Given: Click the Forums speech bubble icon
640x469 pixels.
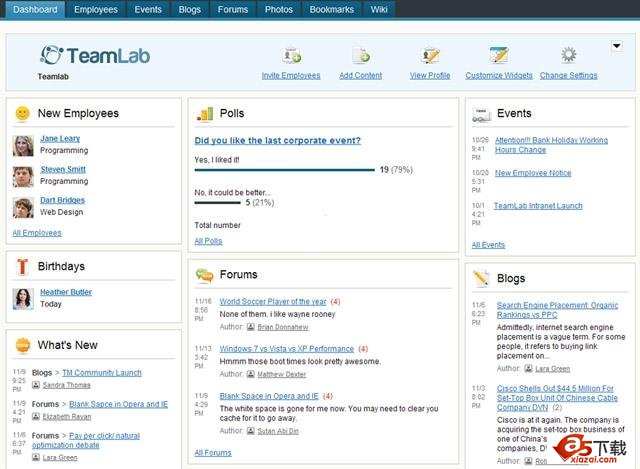Looking at the screenshot, I should (x=205, y=275).
